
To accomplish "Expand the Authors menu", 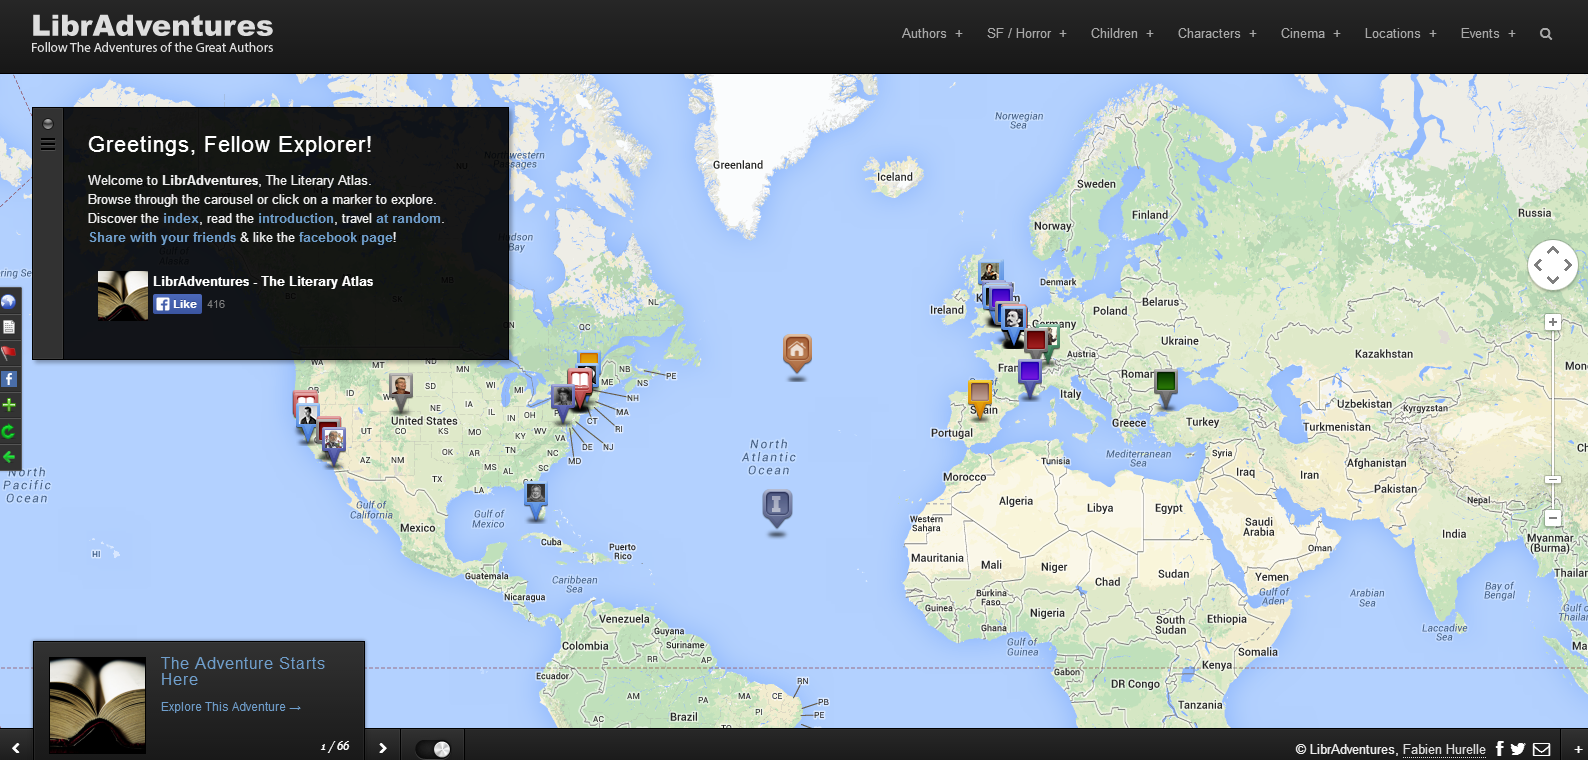I will [x=932, y=33].
